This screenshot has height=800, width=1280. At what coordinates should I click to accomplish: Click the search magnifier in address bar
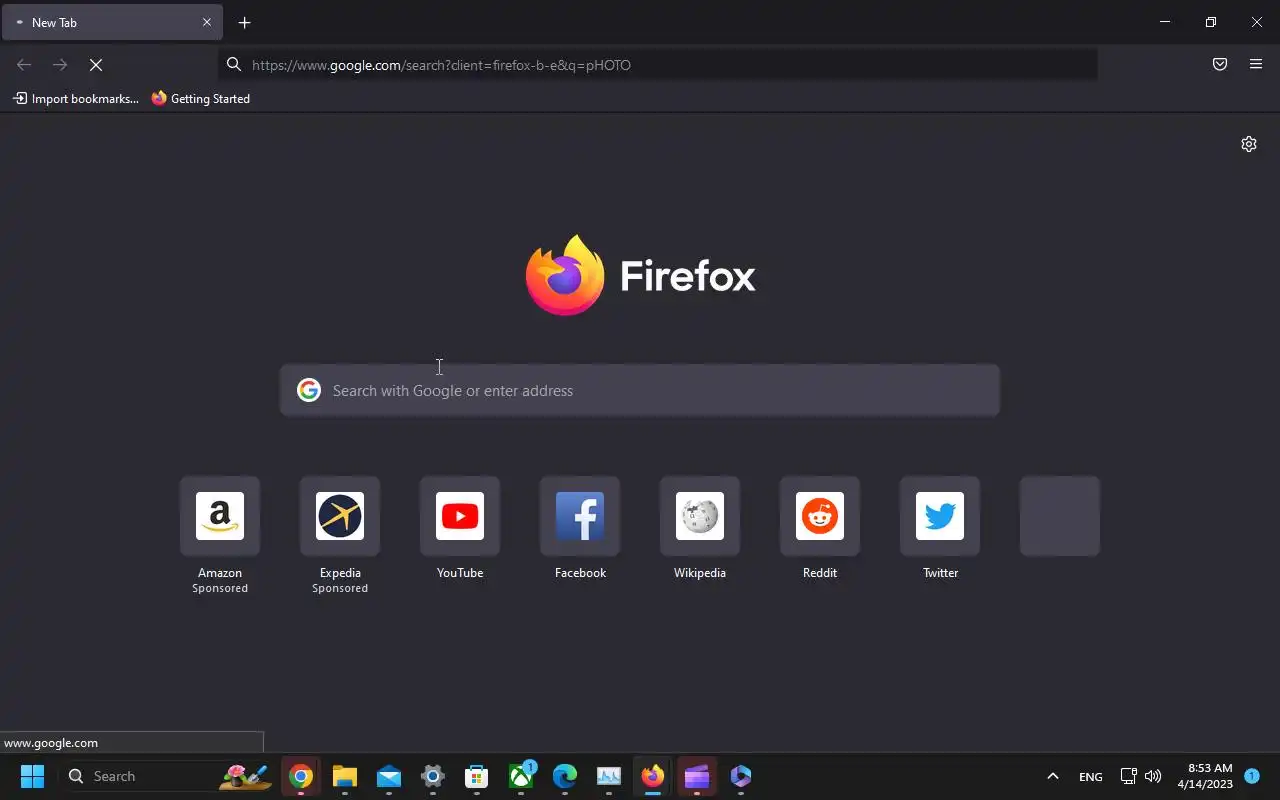click(x=234, y=65)
